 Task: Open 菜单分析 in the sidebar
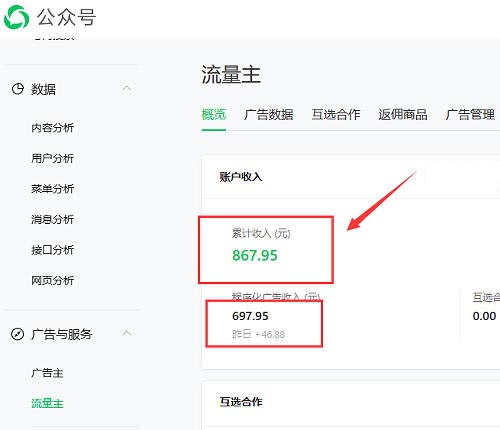tap(53, 189)
